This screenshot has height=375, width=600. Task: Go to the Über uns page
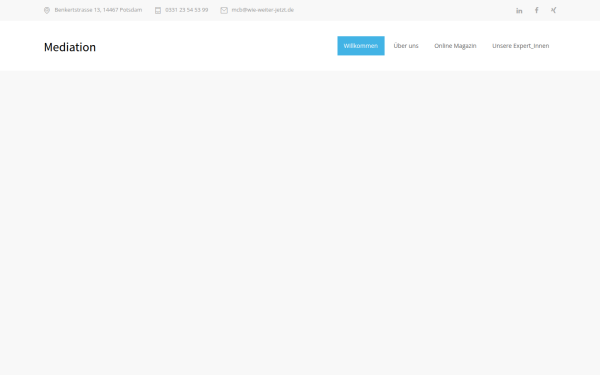[x=406, y=46]
